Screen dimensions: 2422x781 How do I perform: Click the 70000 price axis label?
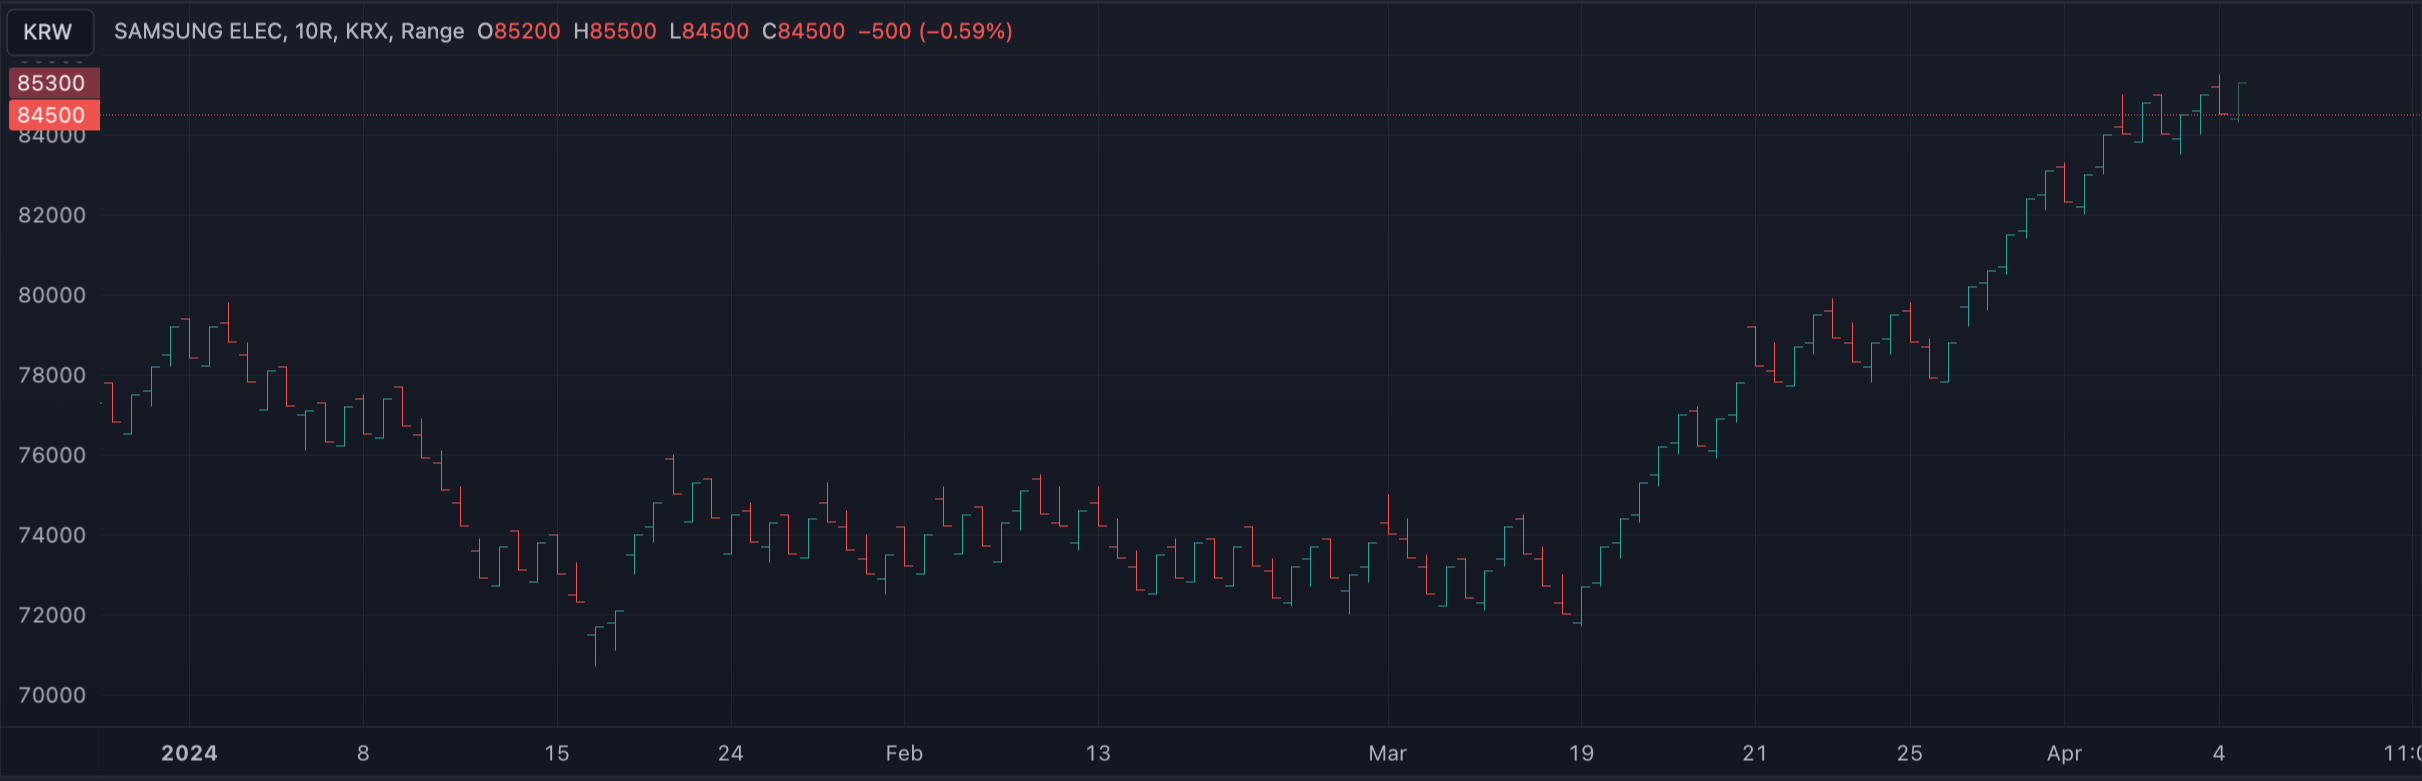pos(52,695)
